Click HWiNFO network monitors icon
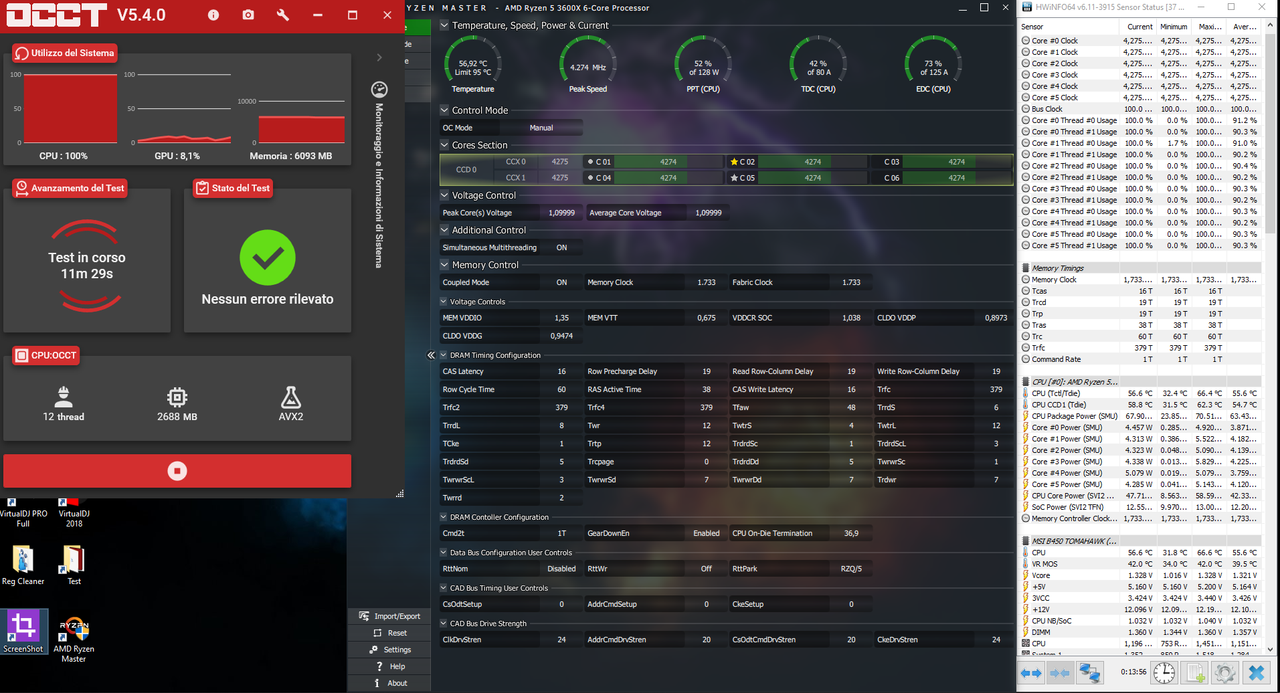This screenshot has width=1280, height=693. pyautogui.click(x=1089, y=673)
